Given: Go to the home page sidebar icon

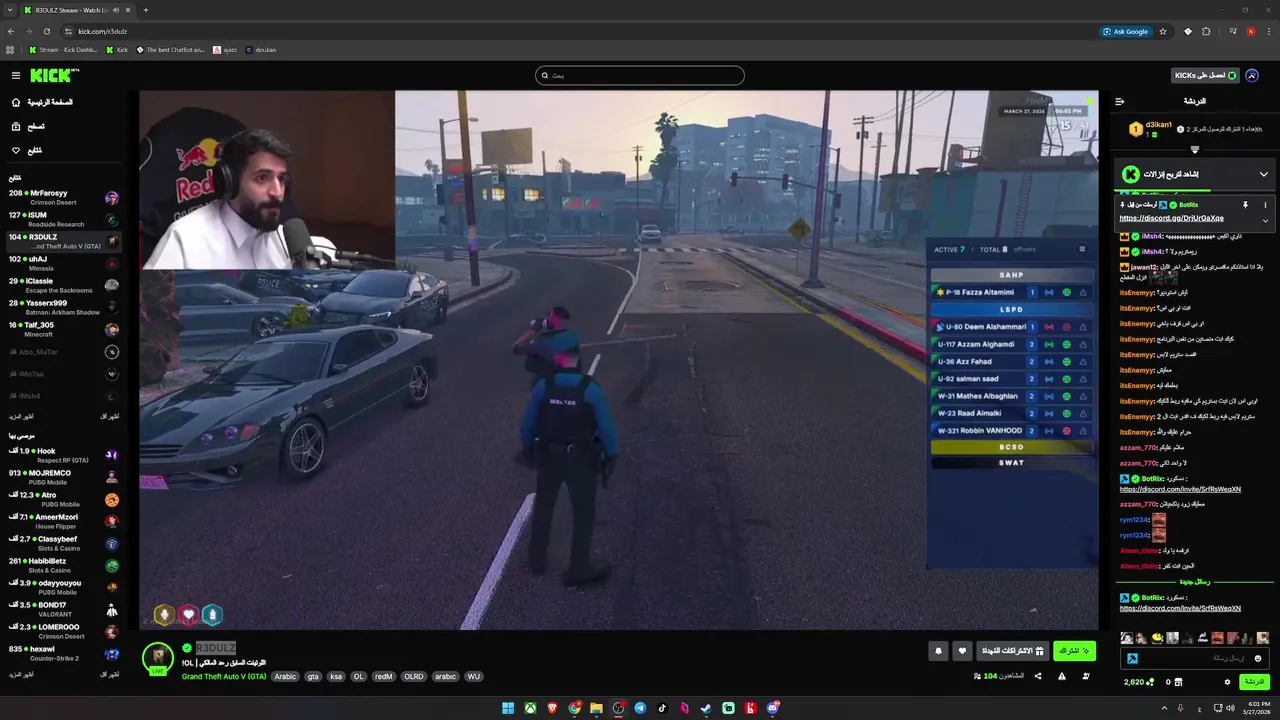Looking at the screenshot, I should click(x=15, y=102).
